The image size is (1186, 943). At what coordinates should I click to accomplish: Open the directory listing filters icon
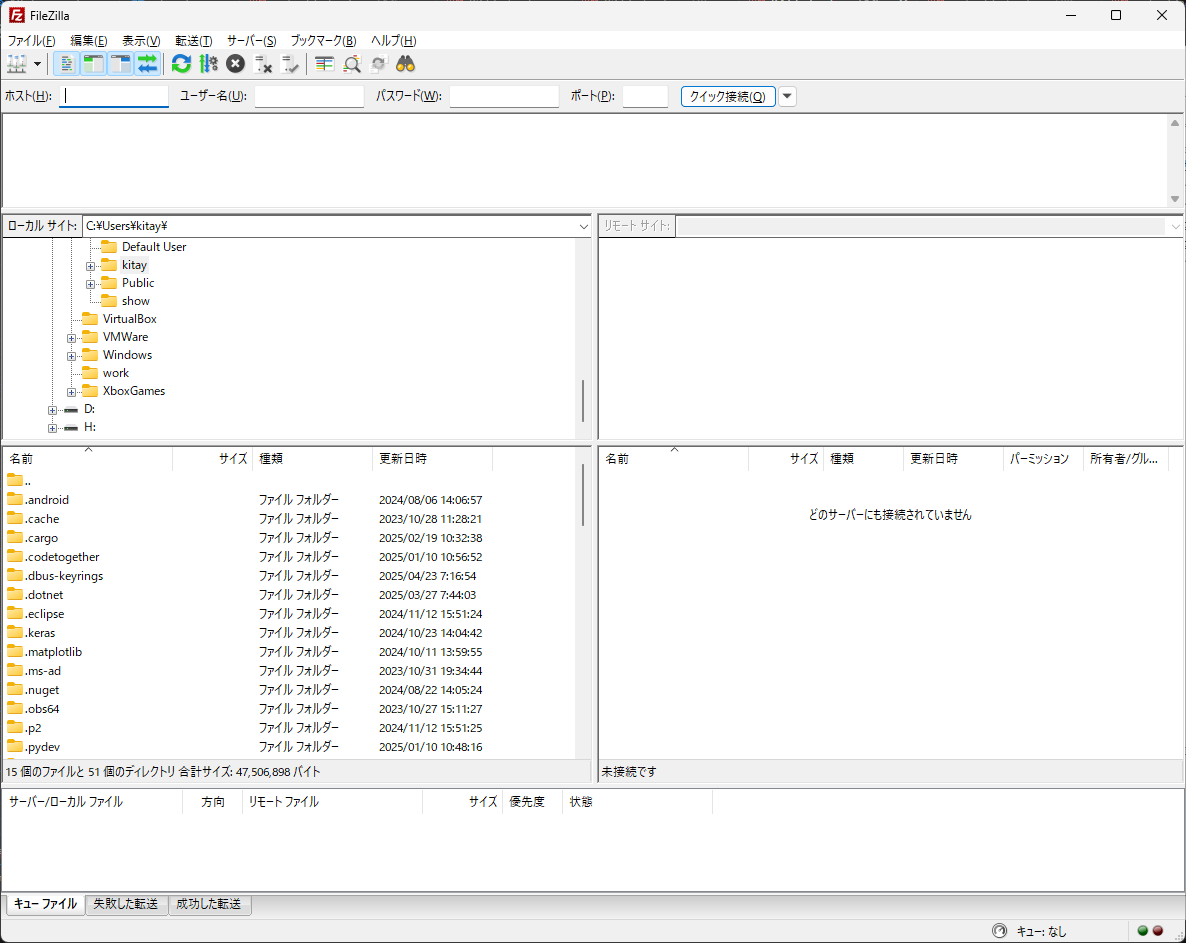324,64
